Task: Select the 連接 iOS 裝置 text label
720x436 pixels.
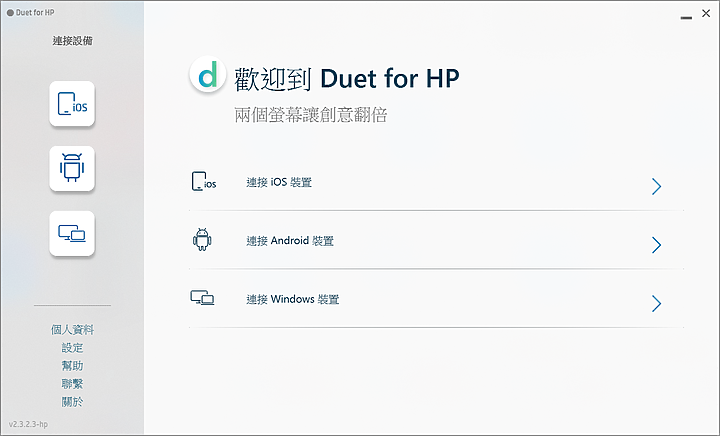Action: [279, 182]
